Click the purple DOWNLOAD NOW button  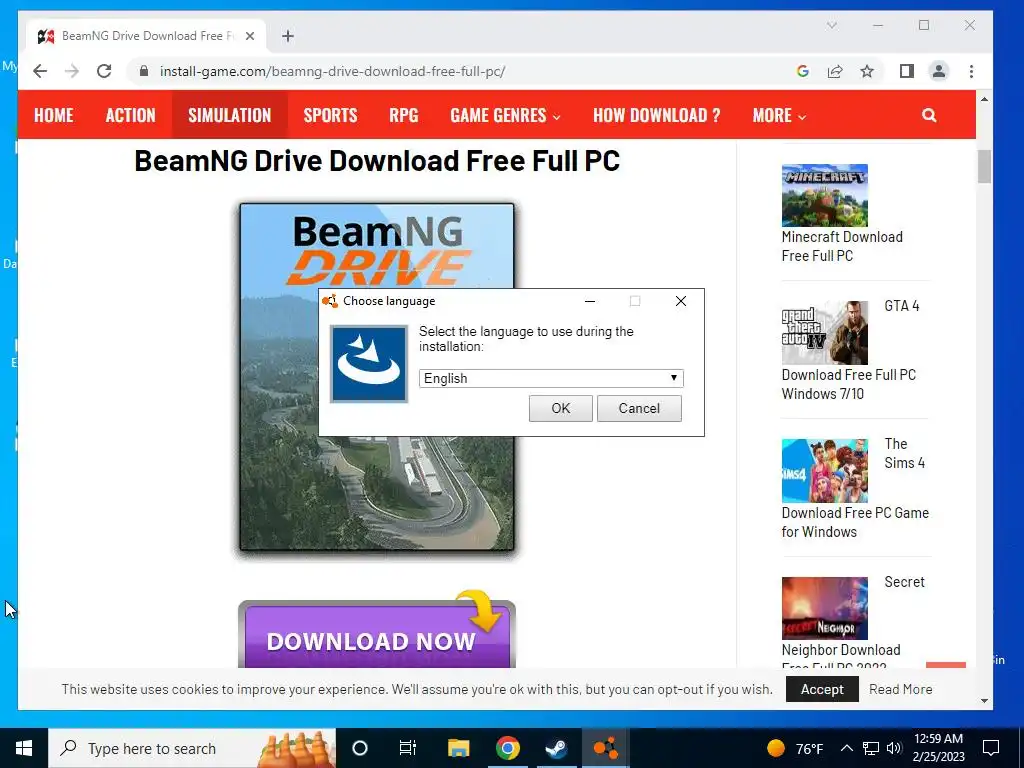[x=377, y=635]
